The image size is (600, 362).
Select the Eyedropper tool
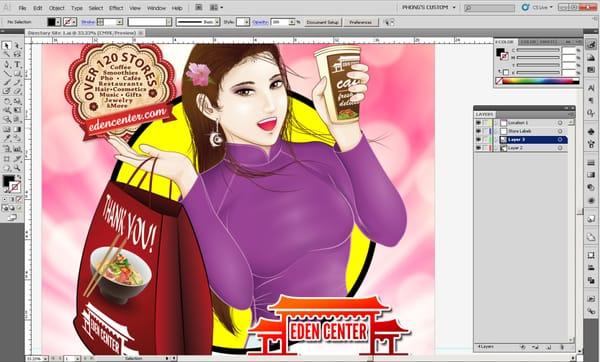tap(7, 139)
